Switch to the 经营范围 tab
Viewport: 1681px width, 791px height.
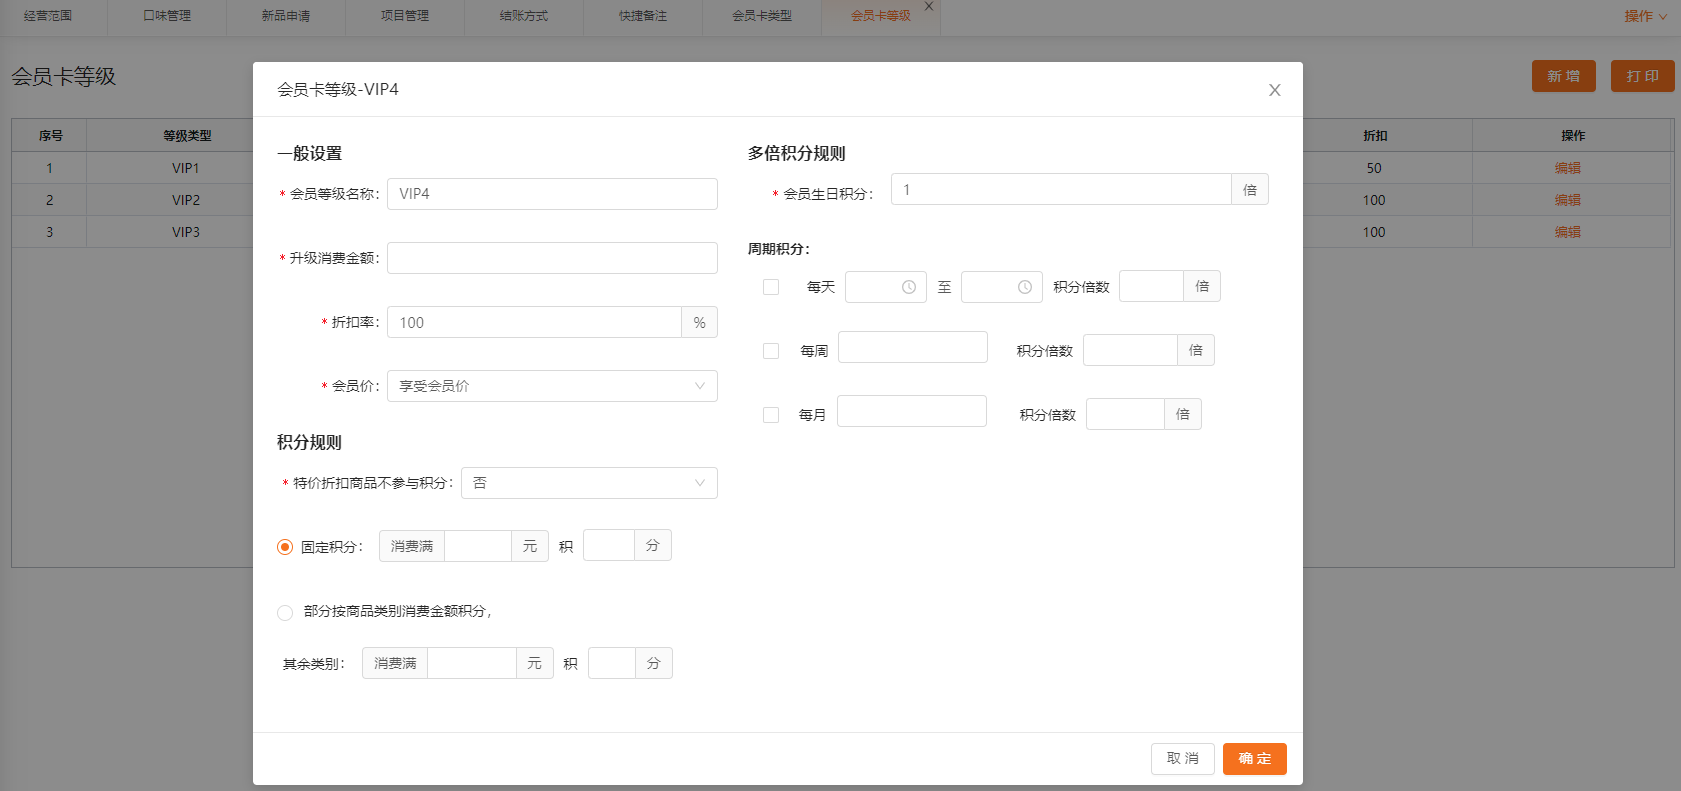[x=48, y=16]
